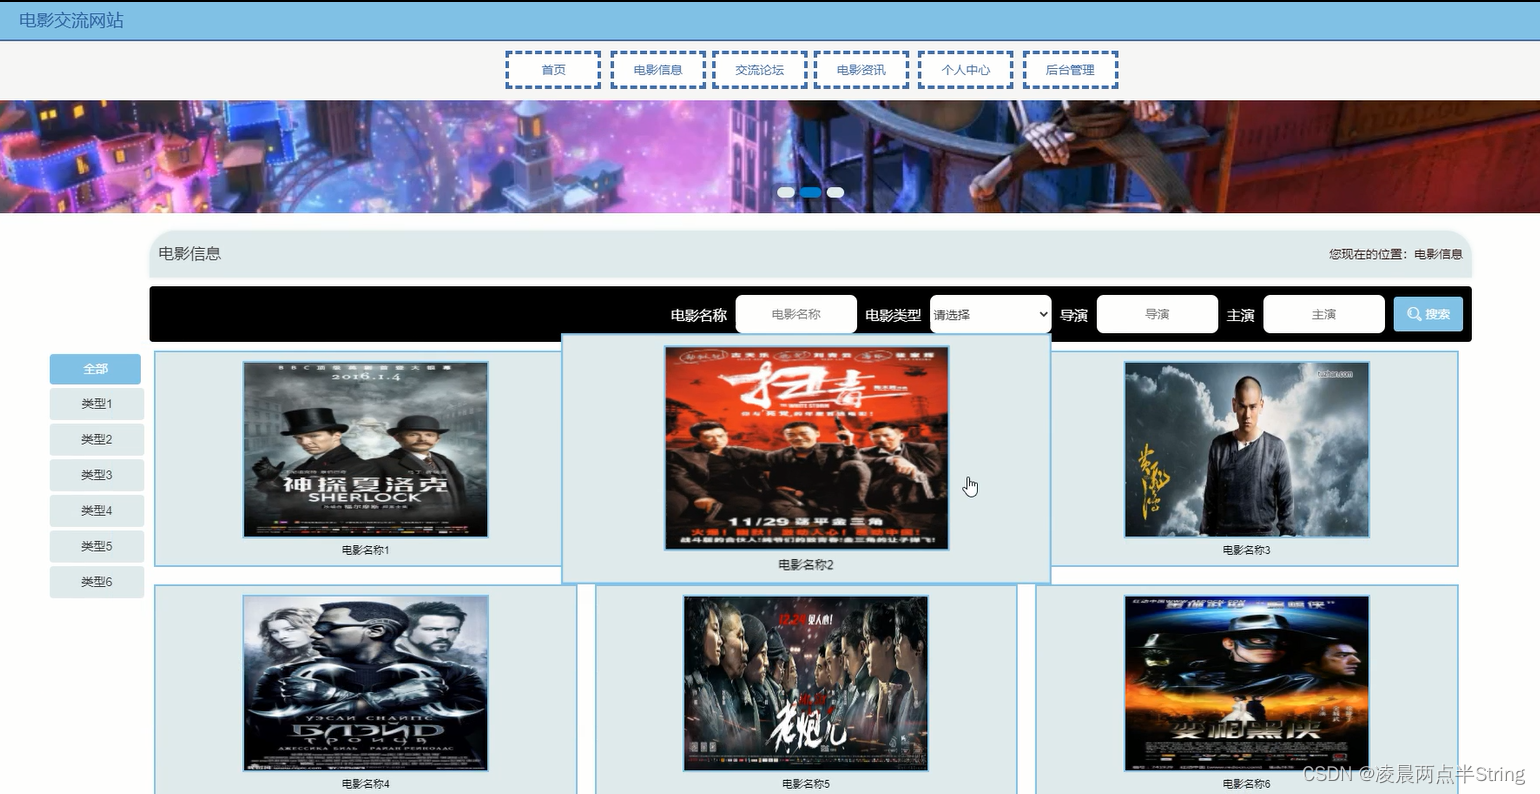This screenshot has width=1540, height=794.
Task: Filter by 类型6 in sidebar
Action: point(97,582)
